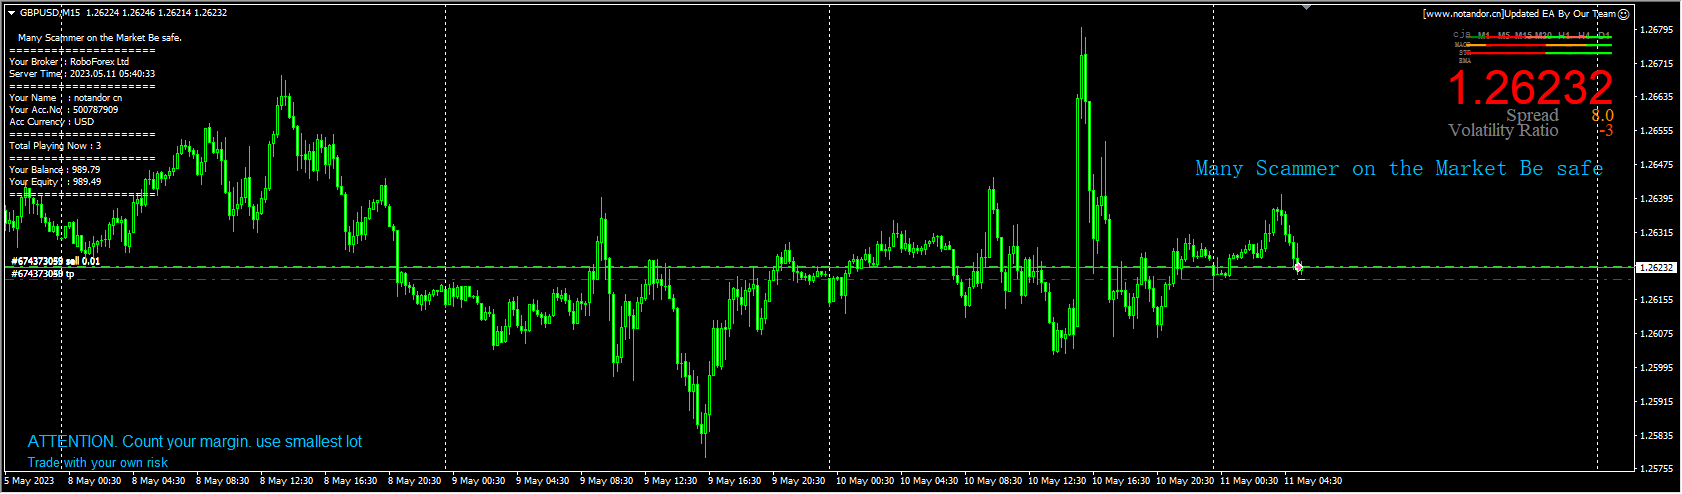Click the 'Your Acc.No : 500787909' line
The height and width of the screenshot is (494, 1682).
click(64, 110)
